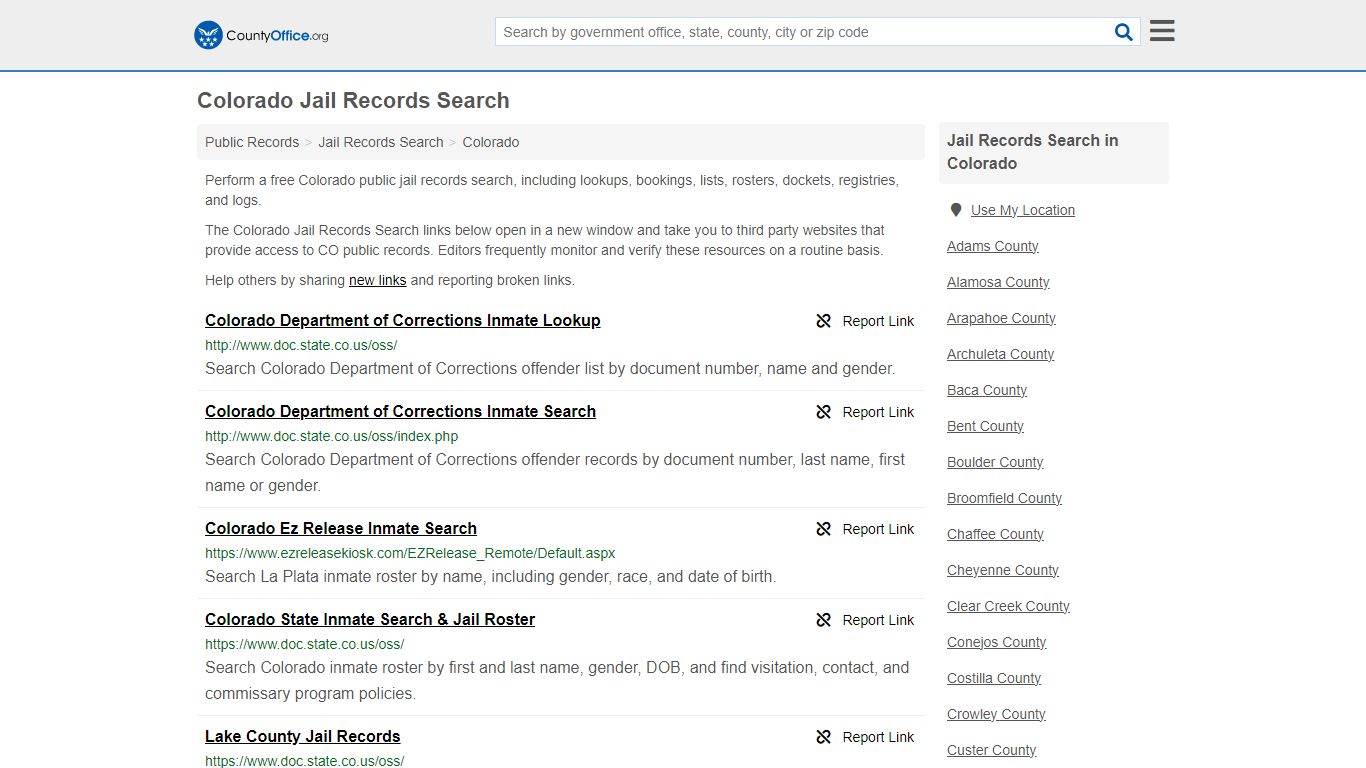Open Colorado Ez Release Inmate Search
The image size is (1366, 768).
pos(341,529)
